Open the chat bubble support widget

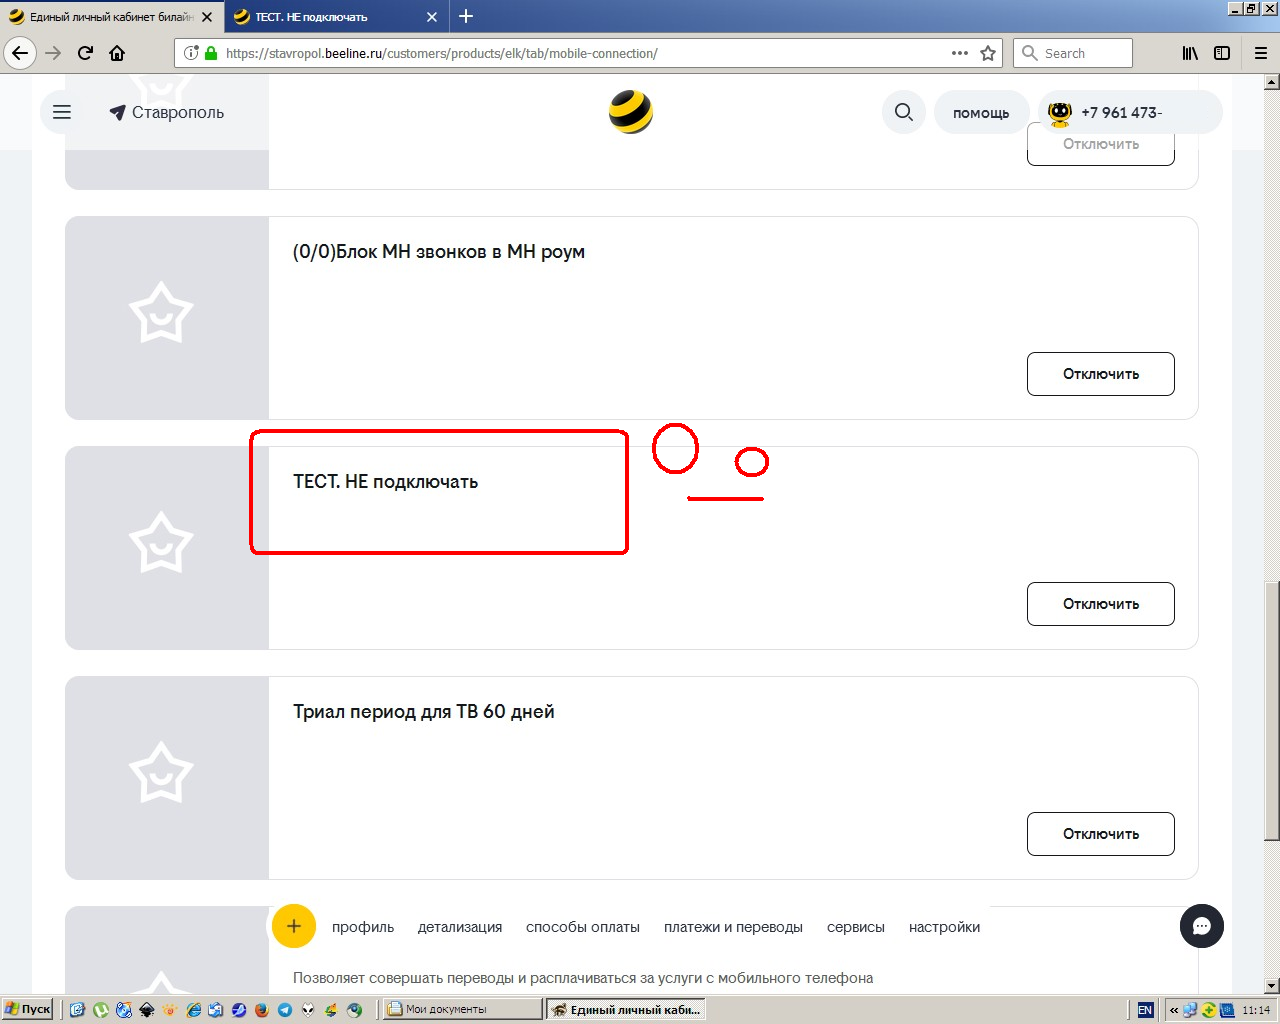1202,926
